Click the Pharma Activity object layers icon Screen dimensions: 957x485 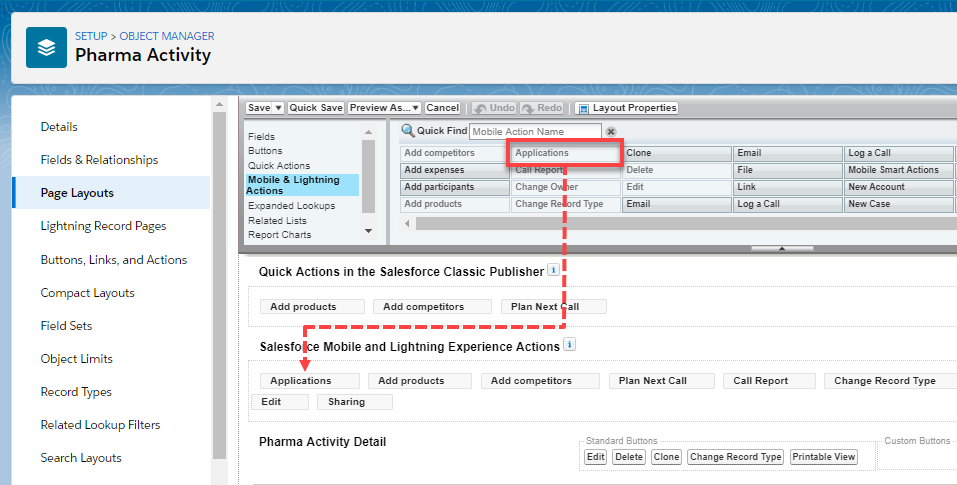[46, 47]
